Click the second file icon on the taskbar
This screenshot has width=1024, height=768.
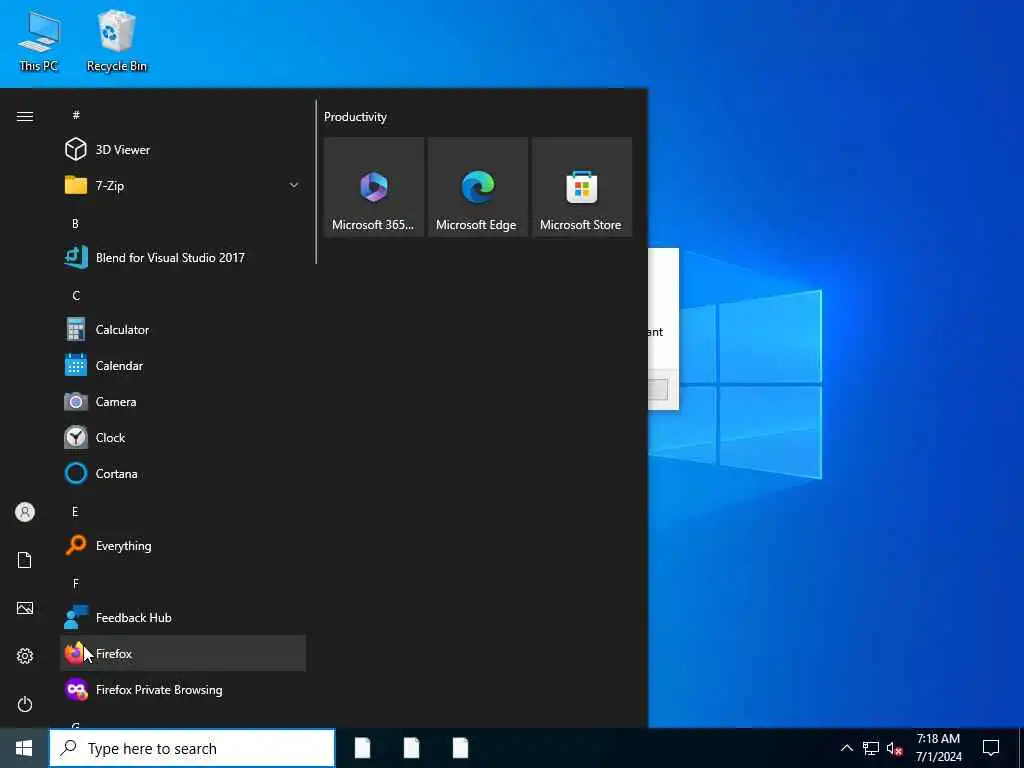411,748
